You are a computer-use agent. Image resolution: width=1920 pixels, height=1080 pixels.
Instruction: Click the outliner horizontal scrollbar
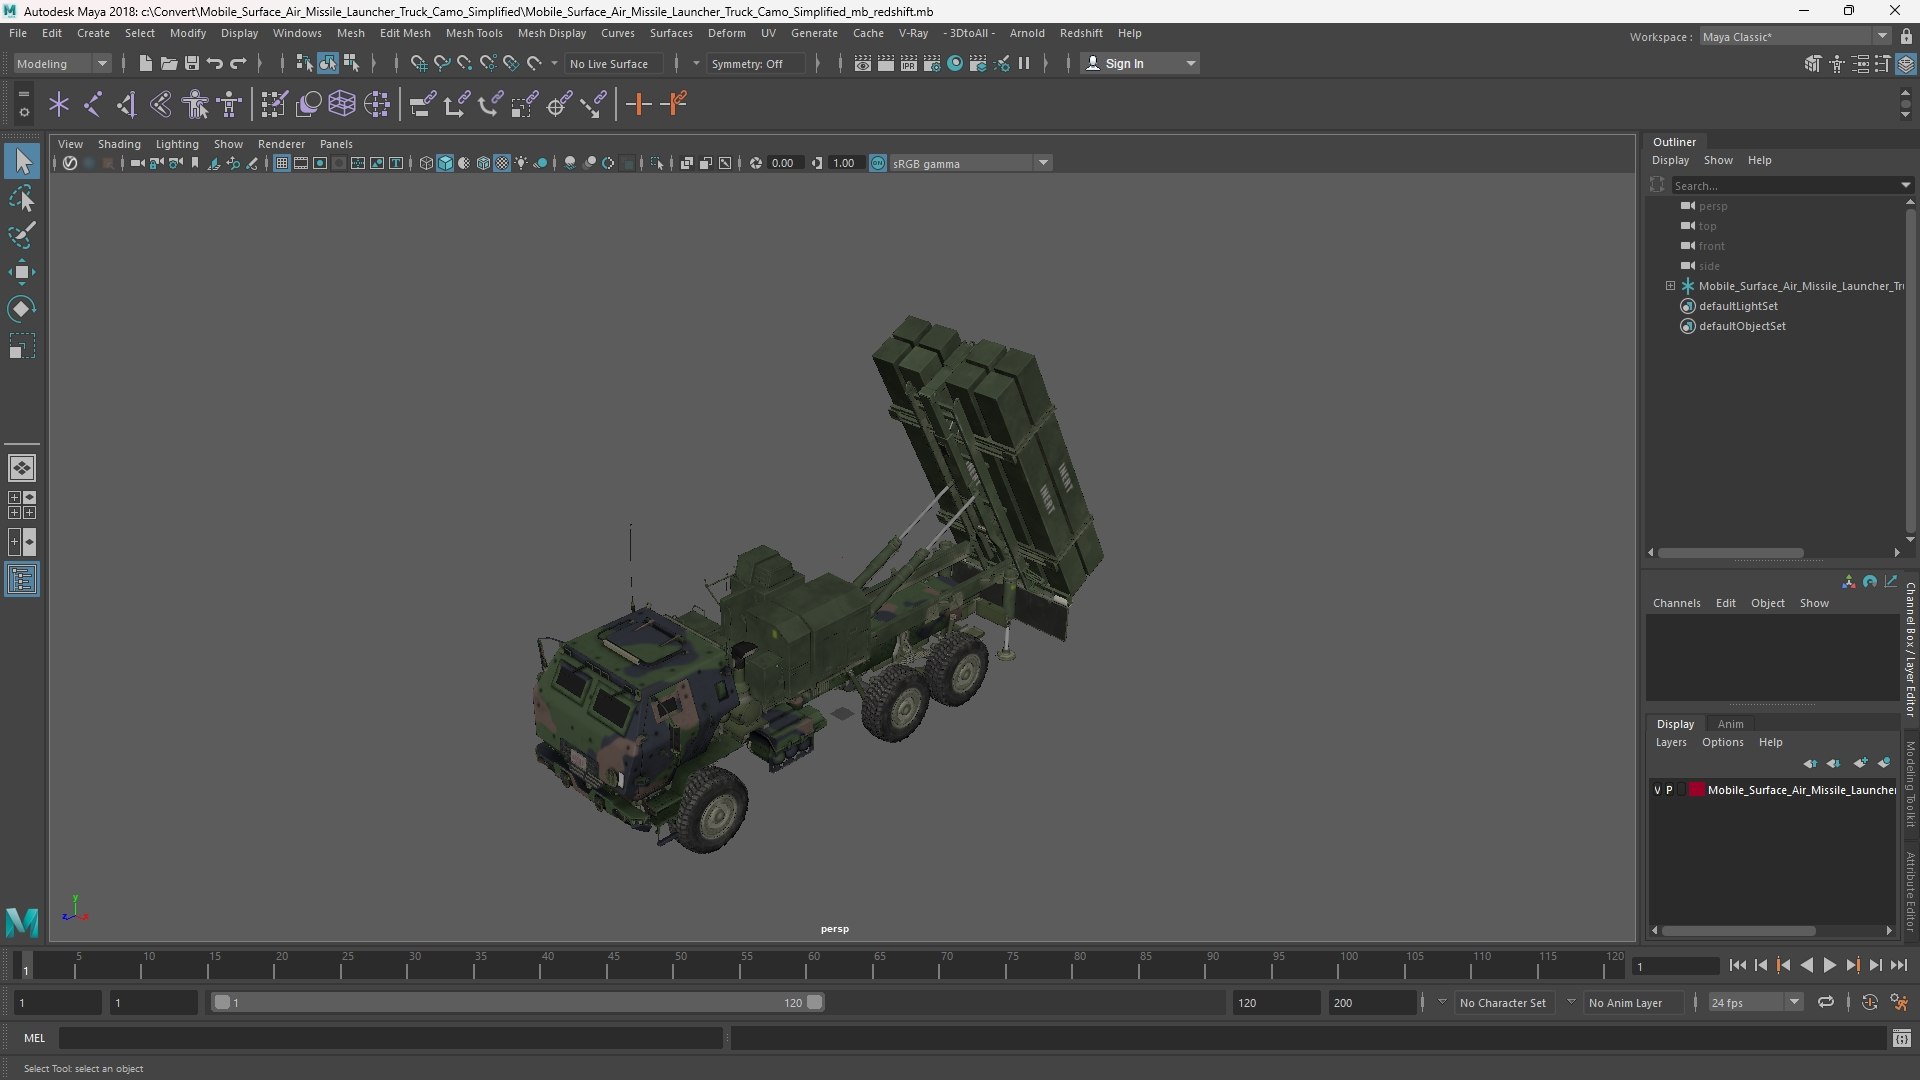(1731, 552)
